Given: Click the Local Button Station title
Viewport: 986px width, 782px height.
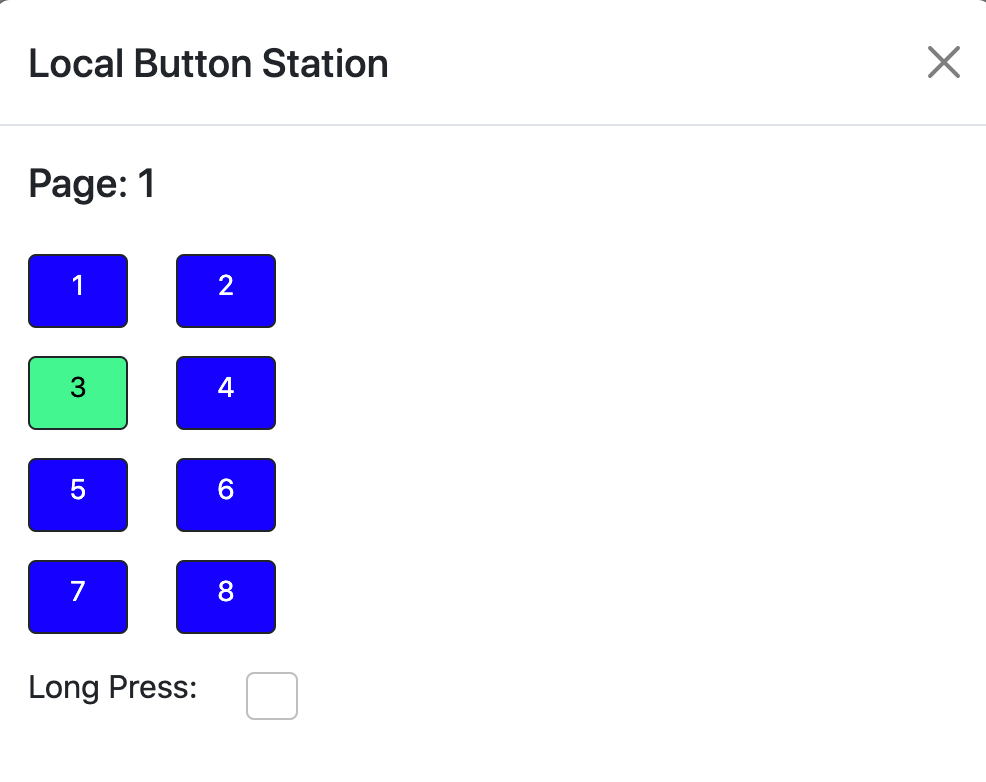Looking at the screenshot, I should (x=209, y=63).
